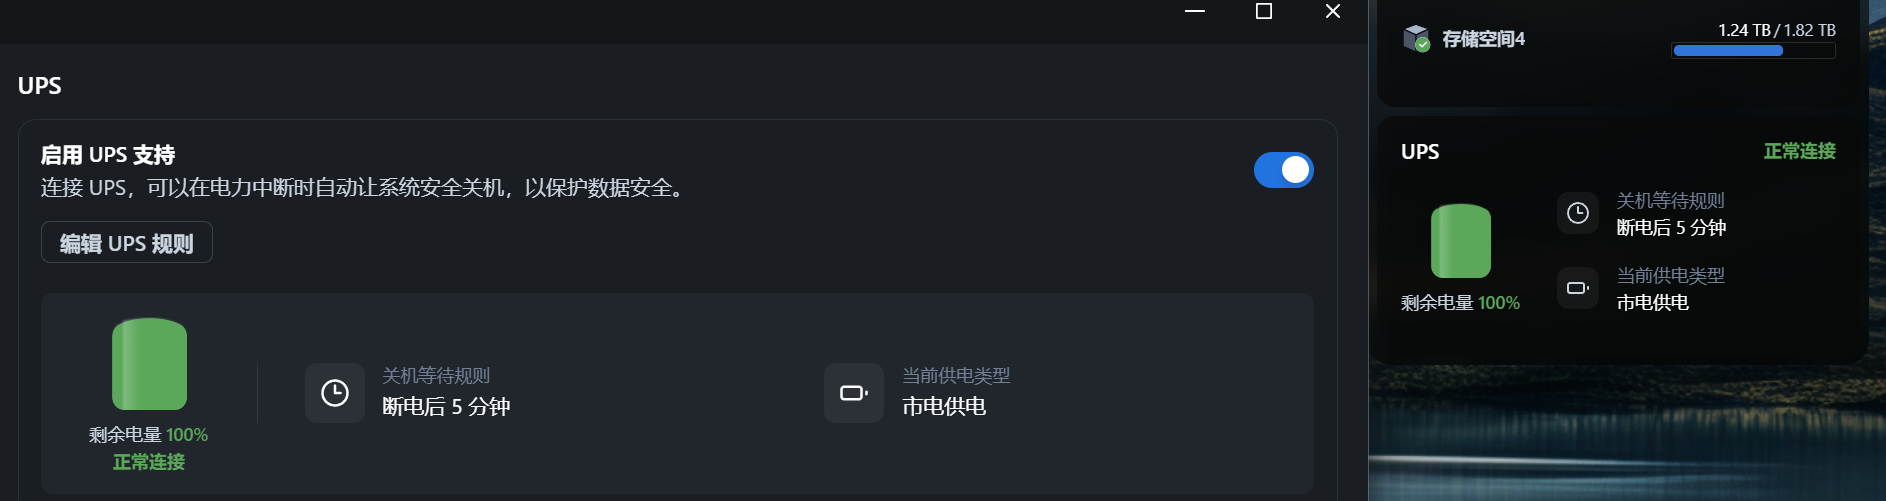Click the 存储空间4 storage cube icon
This screenshot has height=501, width=1886.
tap(1416, 39)
